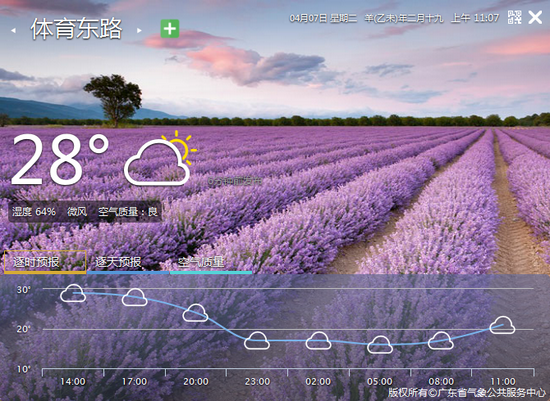The height and width of the screenshot is (401, 550).
Task: Click the 05:00 time axis label
Action: pyautogui.click(x=380, y=381)
